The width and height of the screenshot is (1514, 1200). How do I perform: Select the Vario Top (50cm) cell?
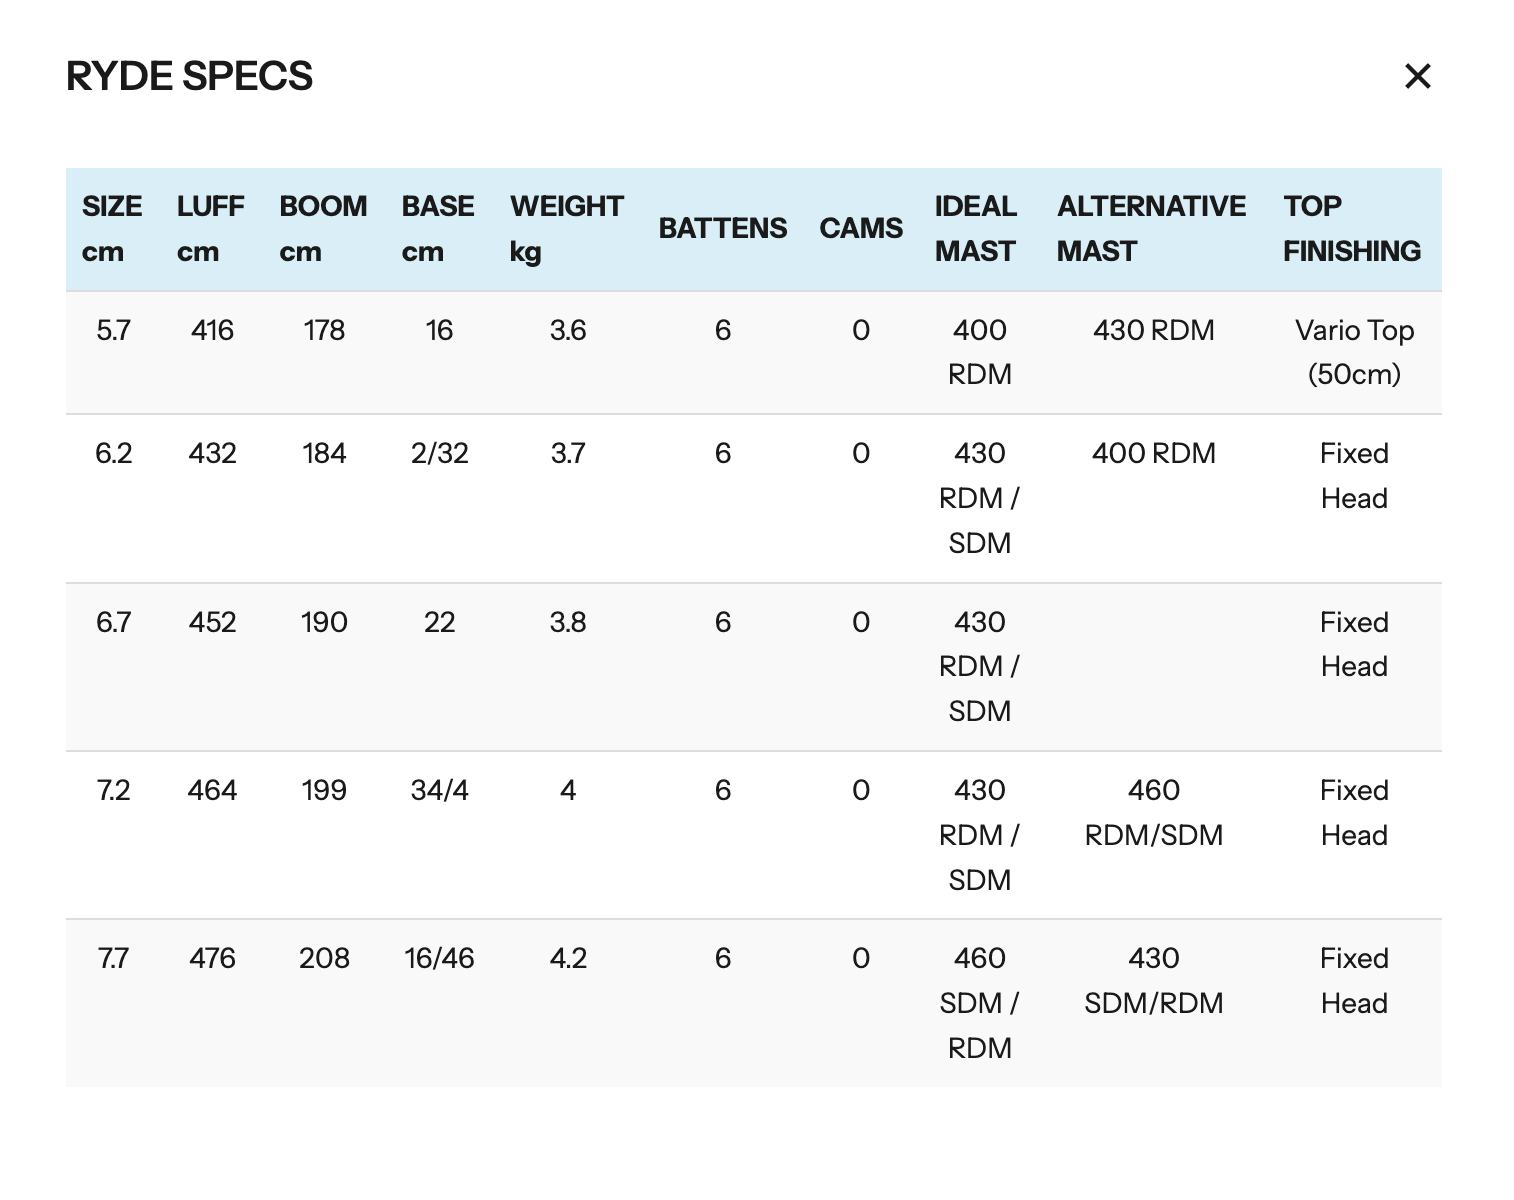(x=1354, y=352)
